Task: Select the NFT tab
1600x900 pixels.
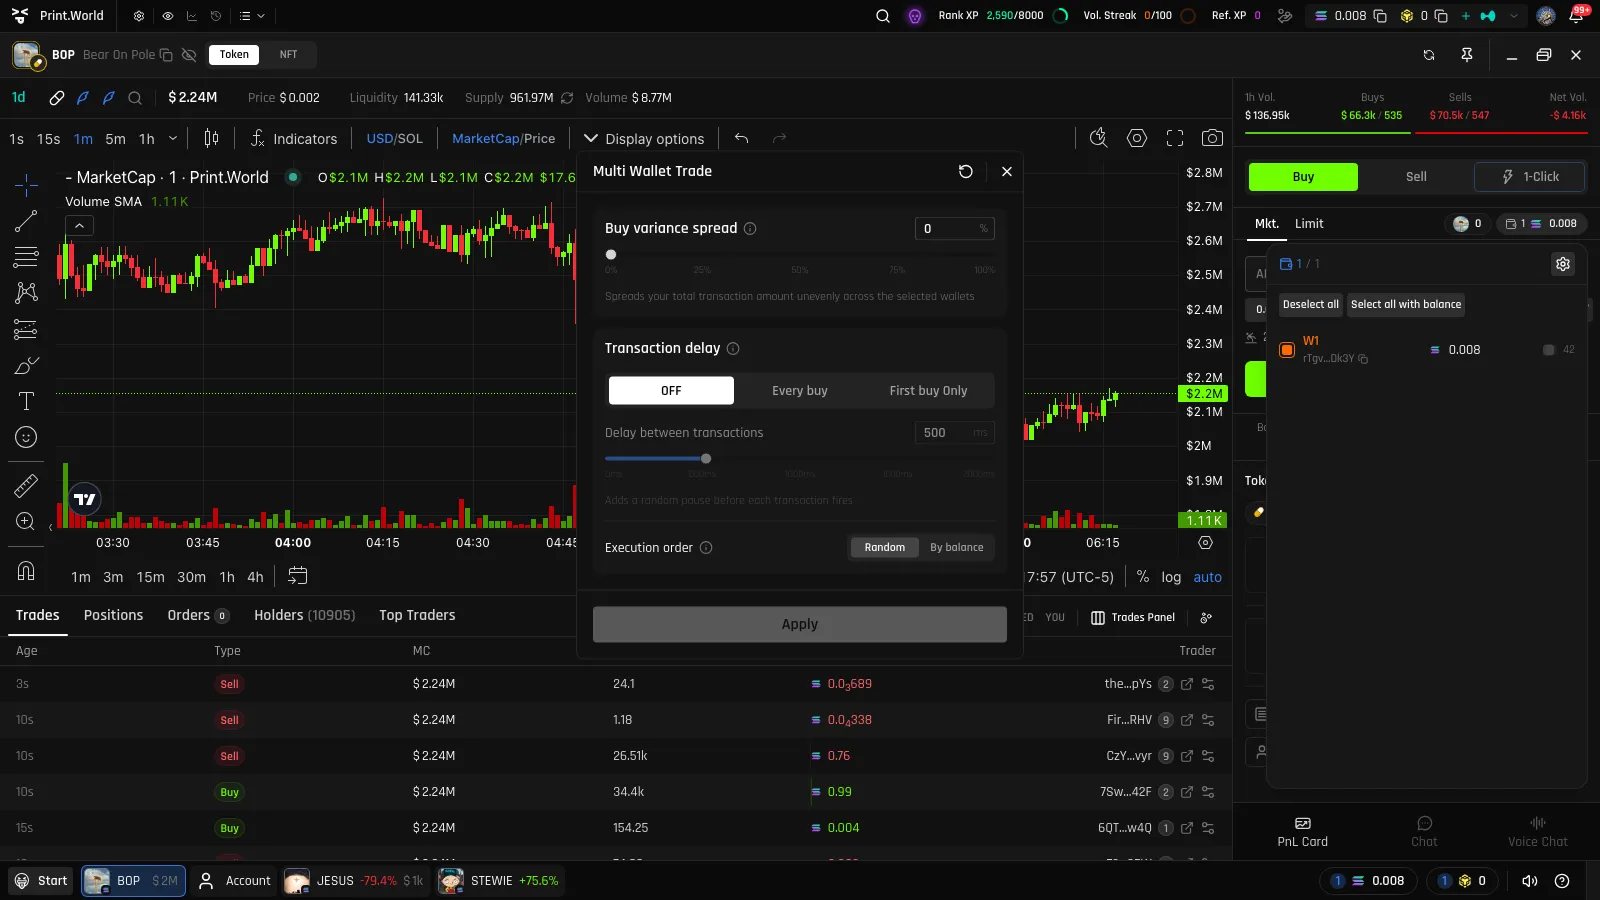Action: [x=288, y=55]
